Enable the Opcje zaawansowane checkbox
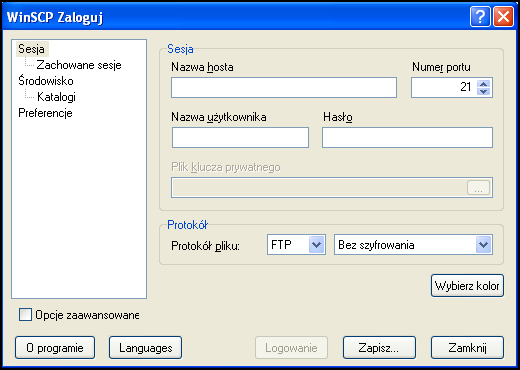Screen dimensions: 520x370 point(25,315)
